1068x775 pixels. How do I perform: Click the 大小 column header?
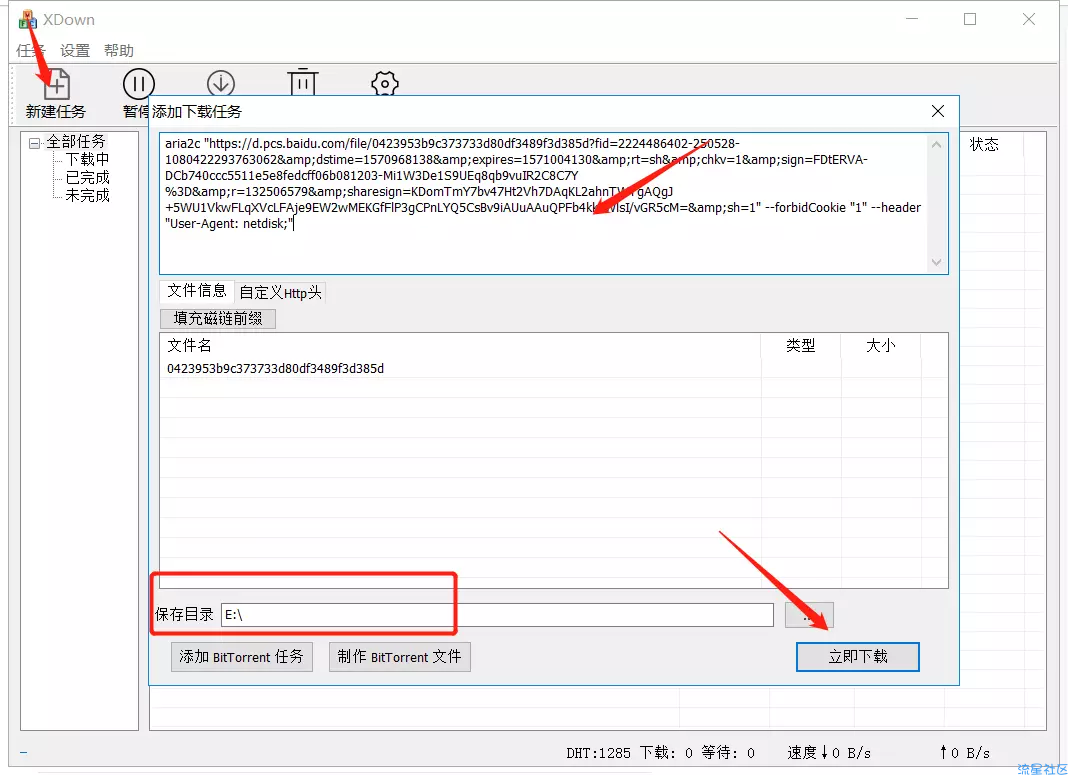click(x=881, y=345)
